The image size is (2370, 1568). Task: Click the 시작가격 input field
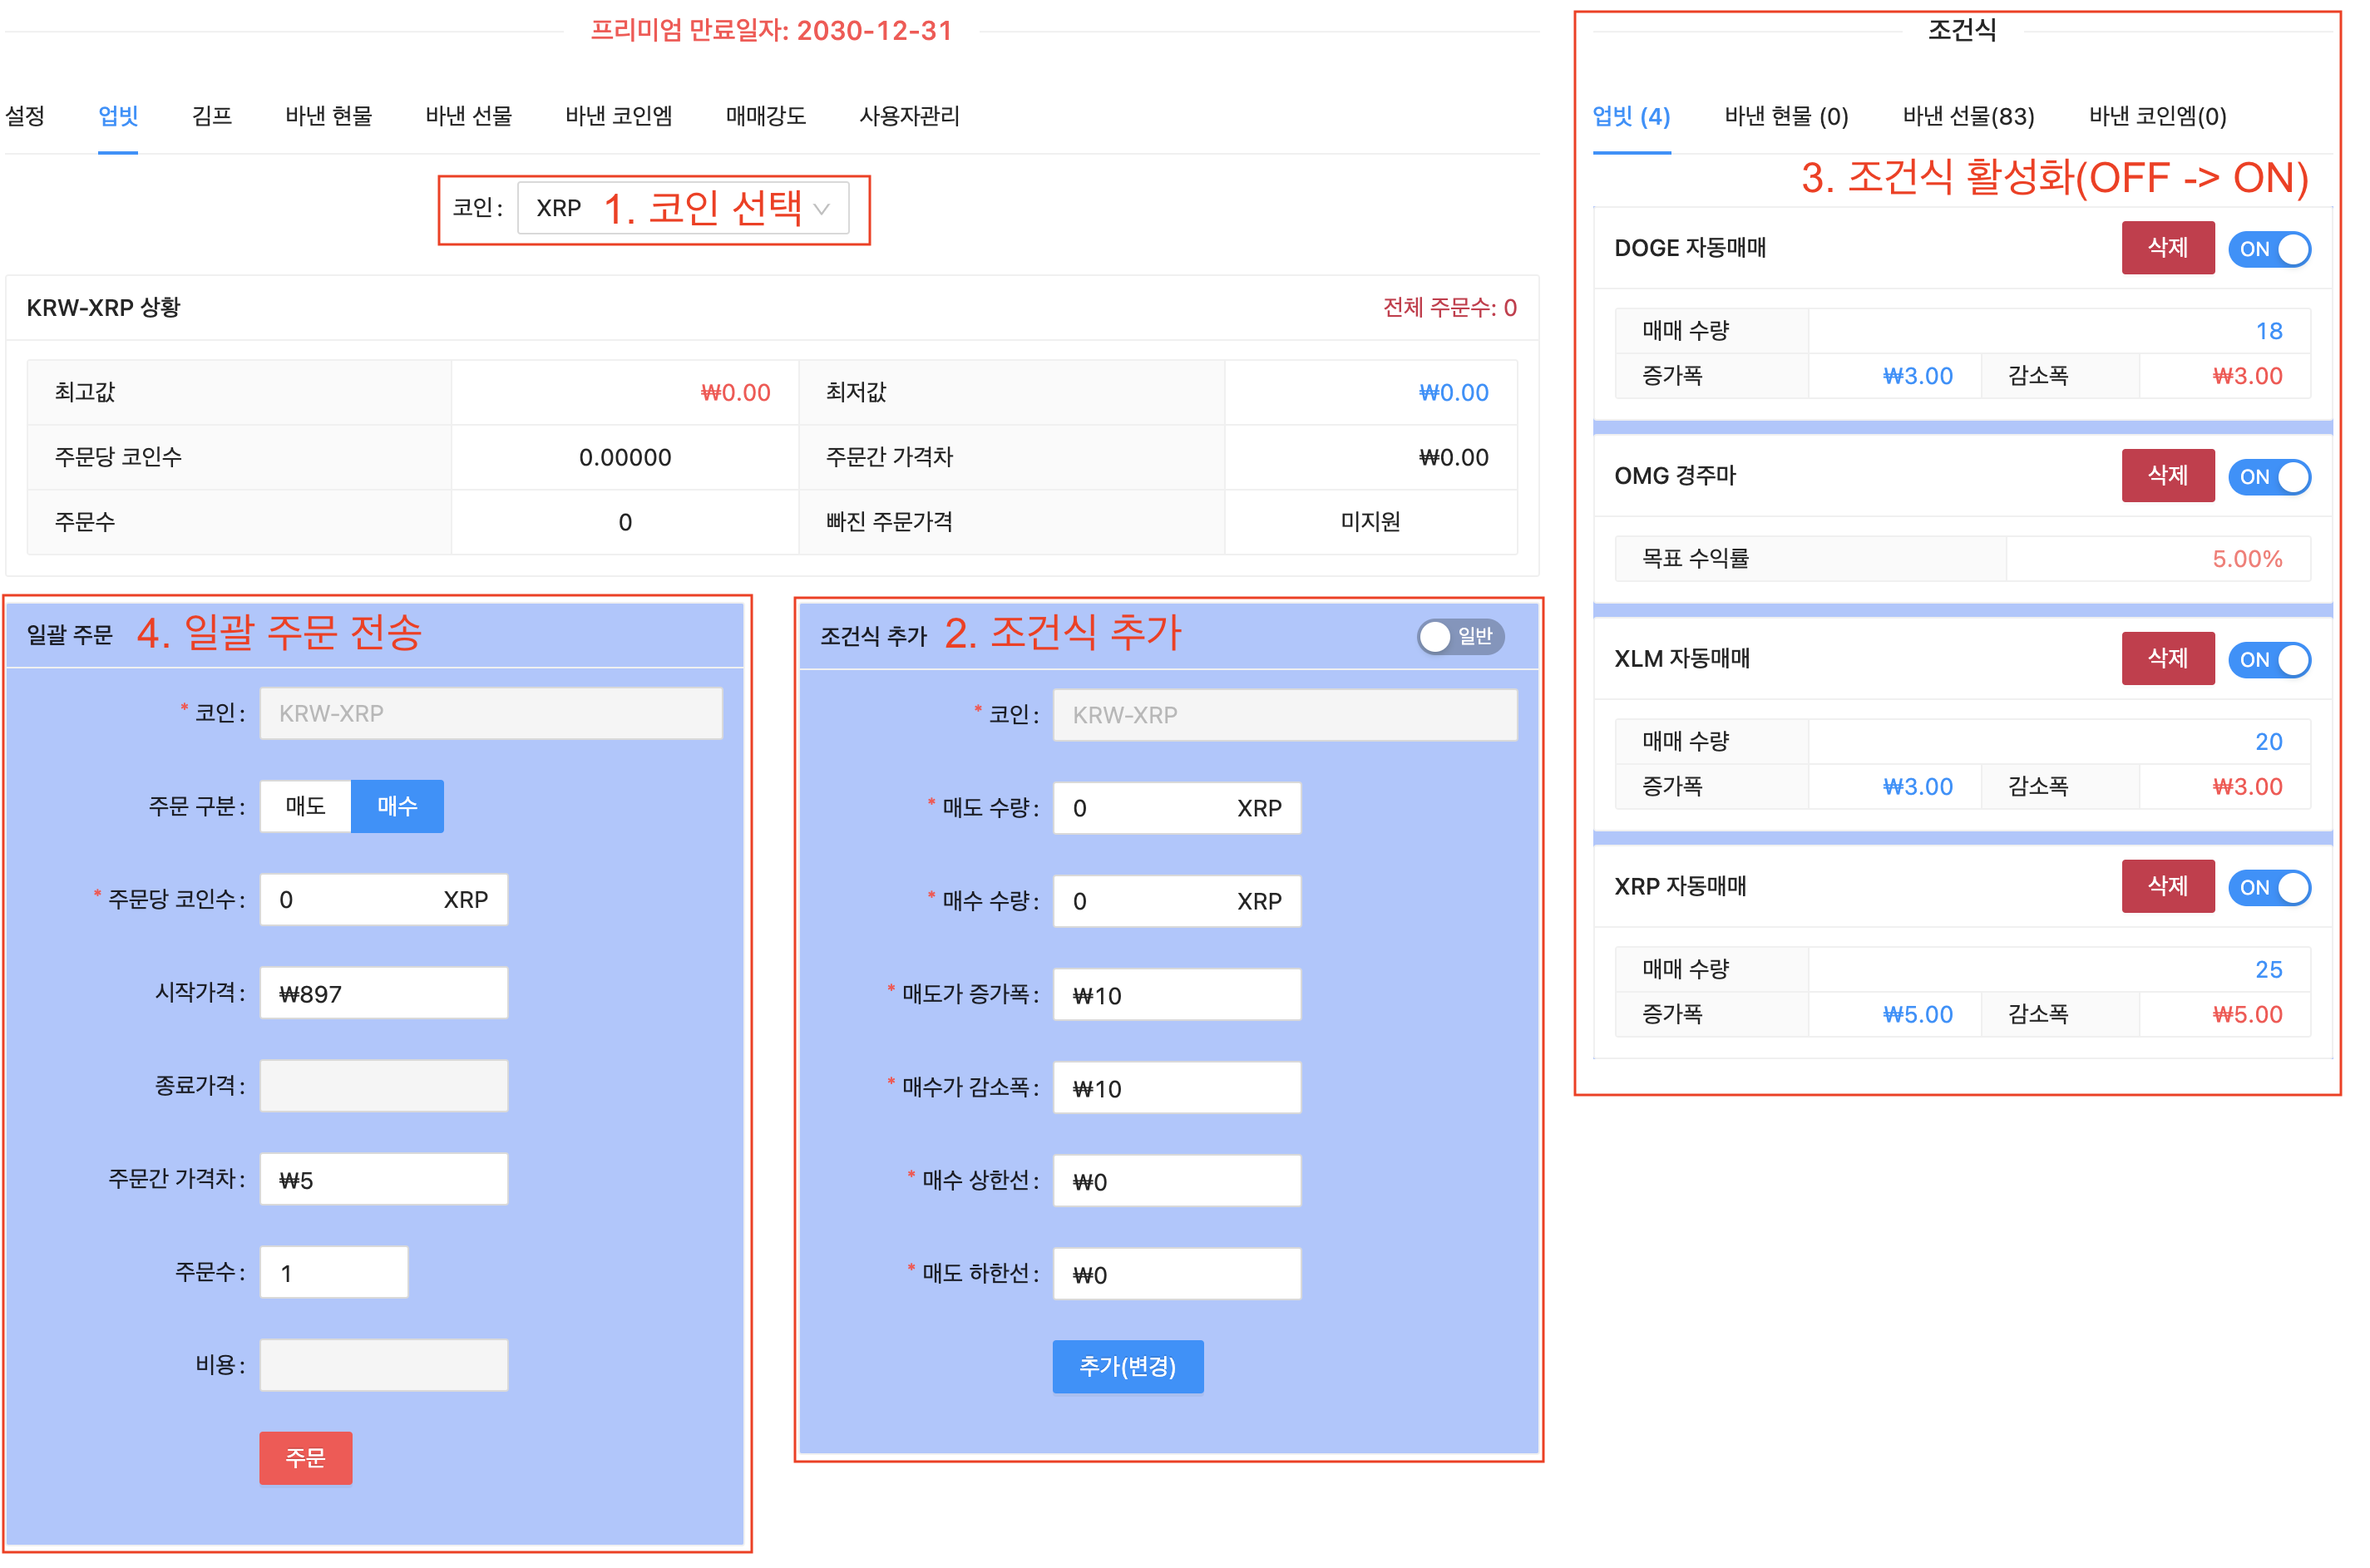point(383,993)
